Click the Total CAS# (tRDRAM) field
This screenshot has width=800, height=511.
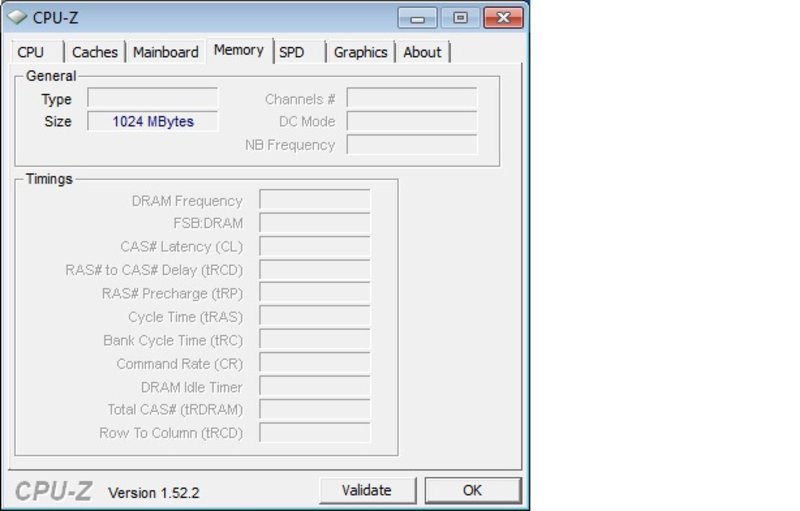315,410
